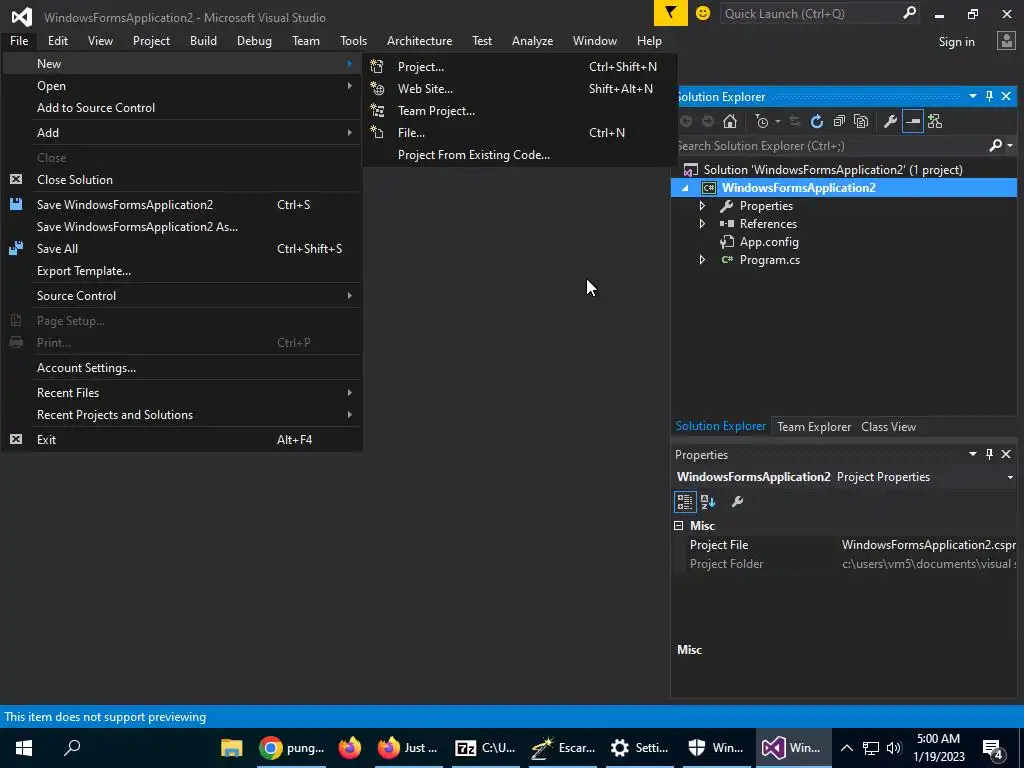Click the taskbar volume speaker icon
The width and height of the screenshot is (1024, 768).
pos(894,748)
